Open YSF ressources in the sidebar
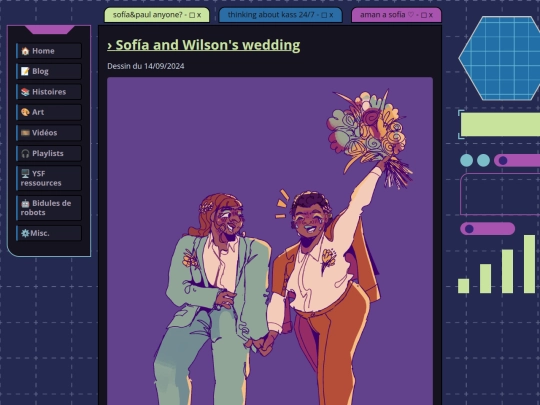This screenshot has width=540, height=405. (49, 178)
